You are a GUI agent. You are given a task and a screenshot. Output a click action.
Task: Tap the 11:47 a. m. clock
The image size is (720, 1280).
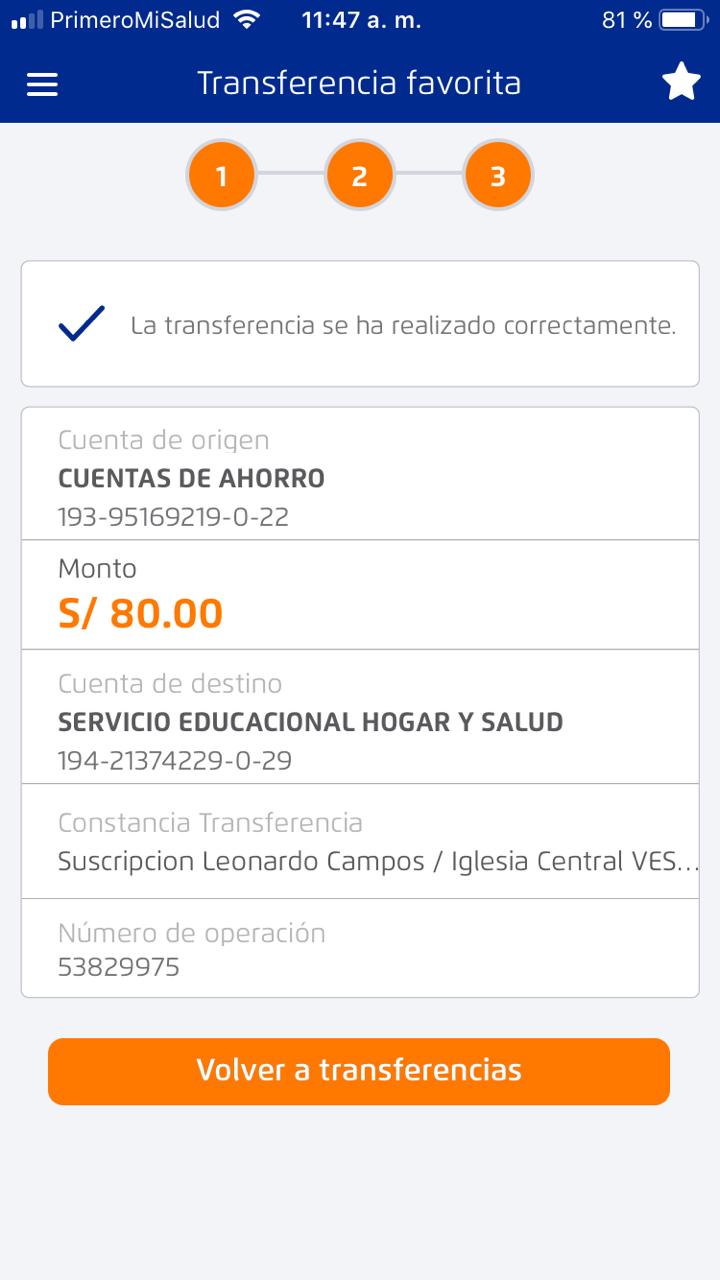pos(361,20)
